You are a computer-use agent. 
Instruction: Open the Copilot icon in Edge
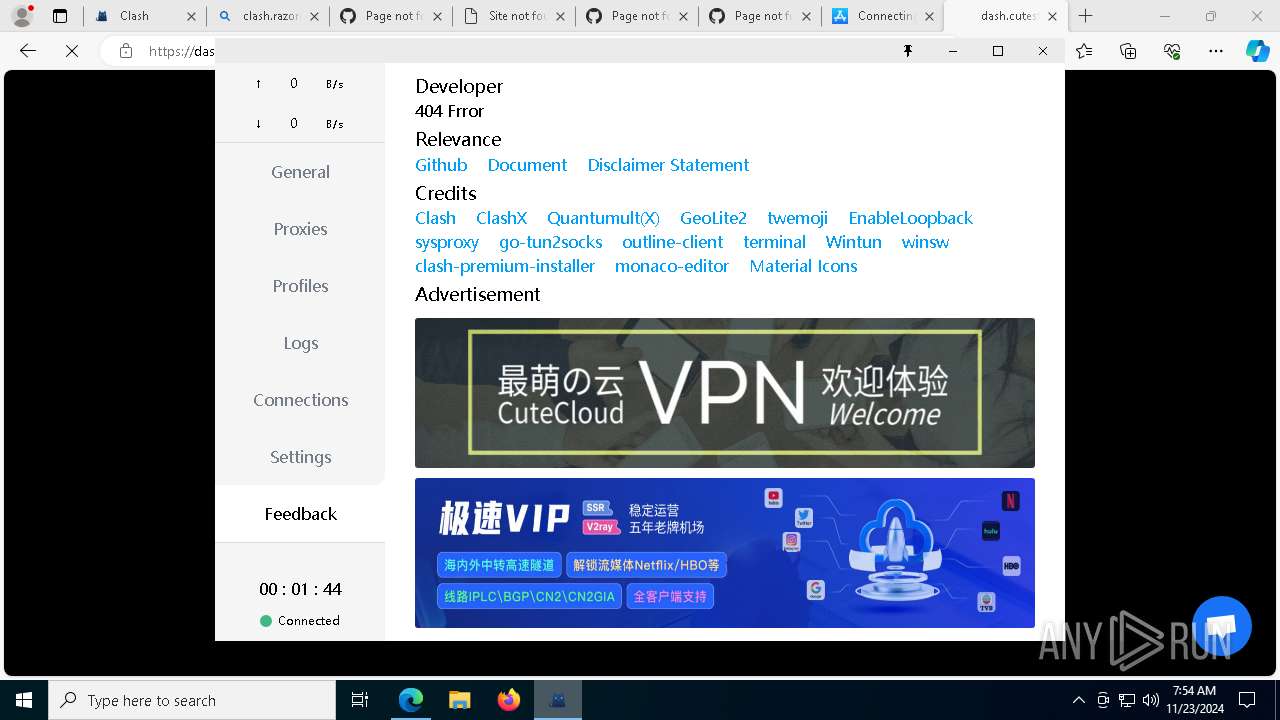coord(1257,51)
